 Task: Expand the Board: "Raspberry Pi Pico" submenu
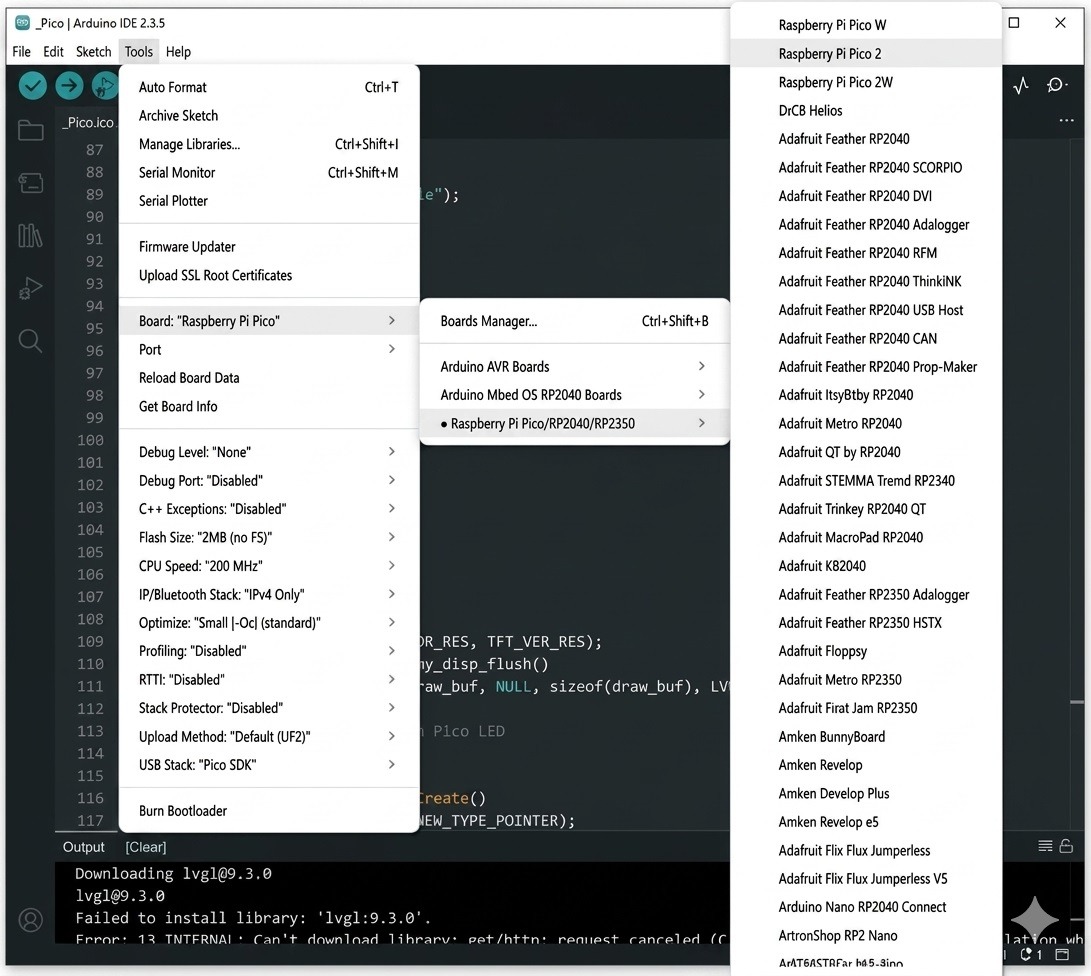tap(269, 321)
